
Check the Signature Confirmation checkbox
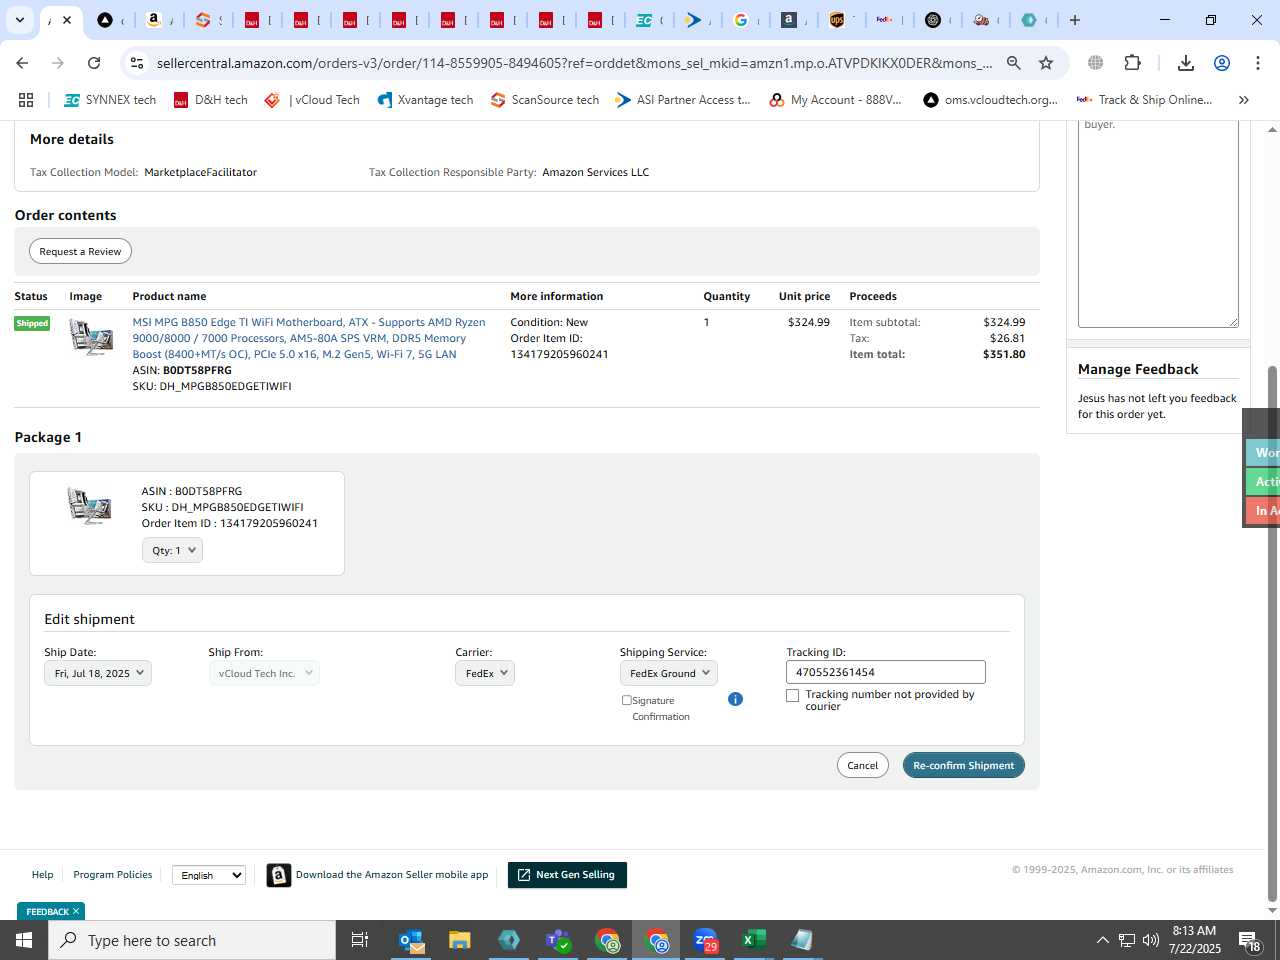pos(627,700)
